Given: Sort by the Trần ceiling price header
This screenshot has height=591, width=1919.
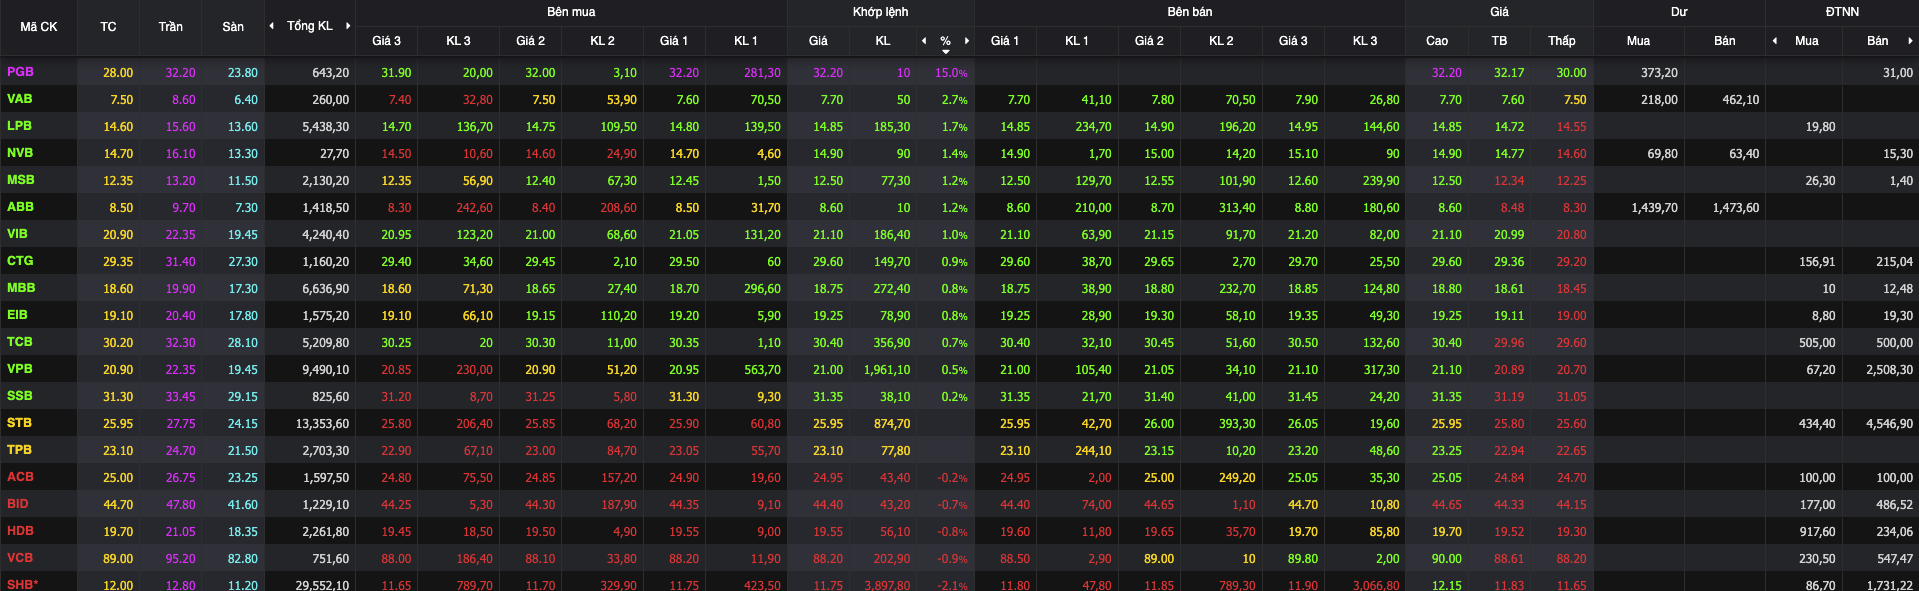Looking at the screenshot, I should tap(170, 27).
